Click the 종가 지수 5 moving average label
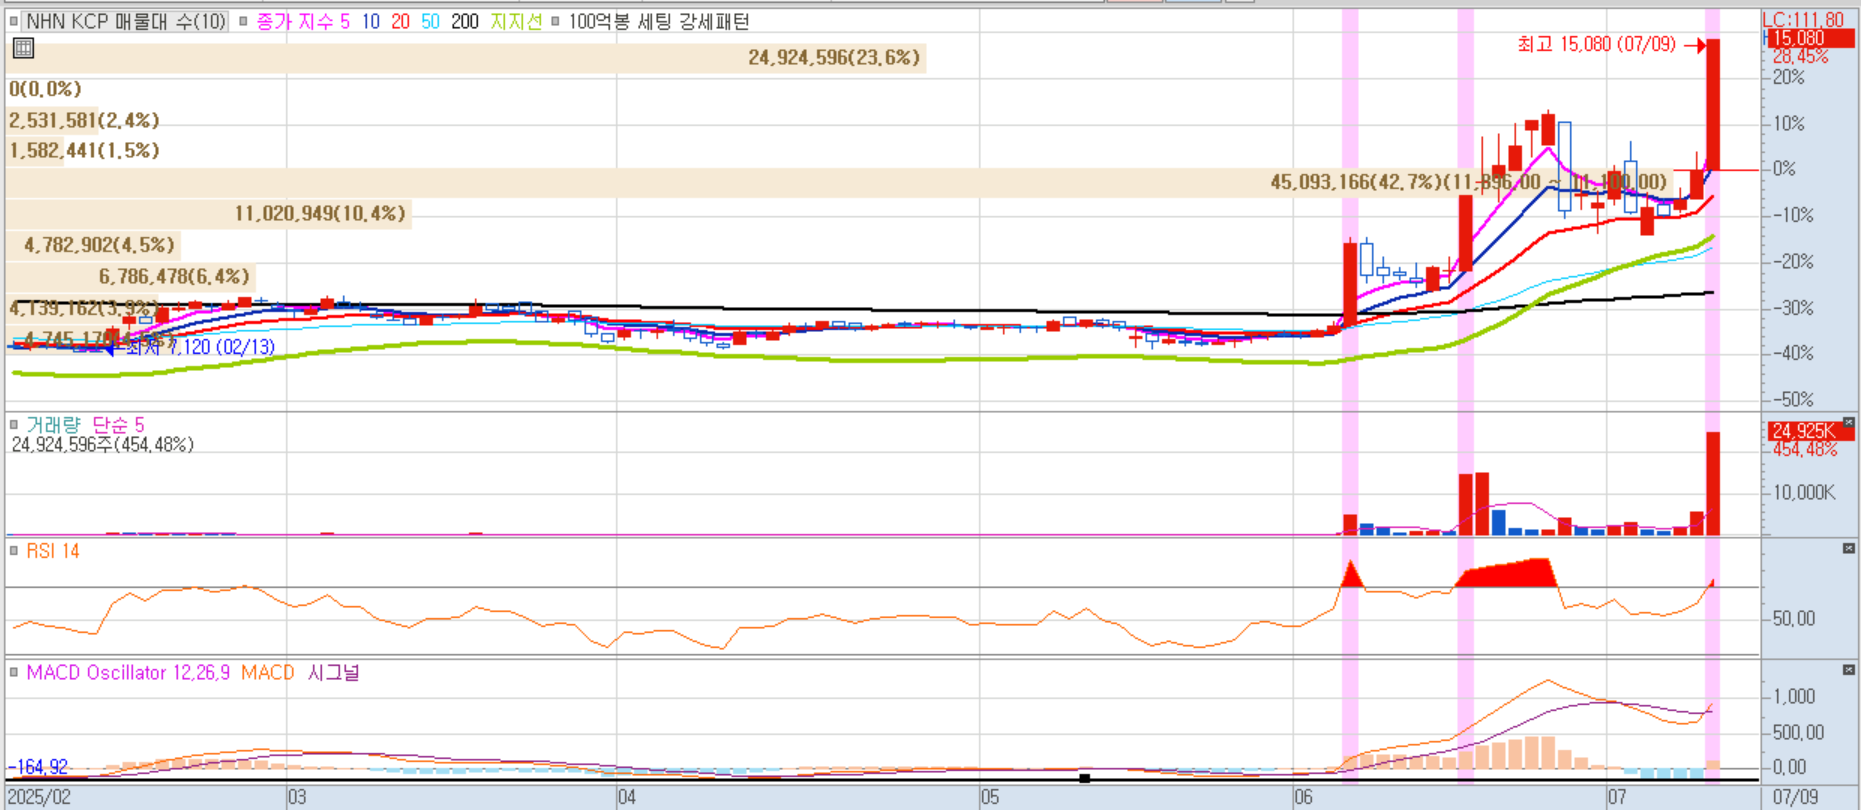Viewport: 1861px width, 810px height. click(303, 21)
